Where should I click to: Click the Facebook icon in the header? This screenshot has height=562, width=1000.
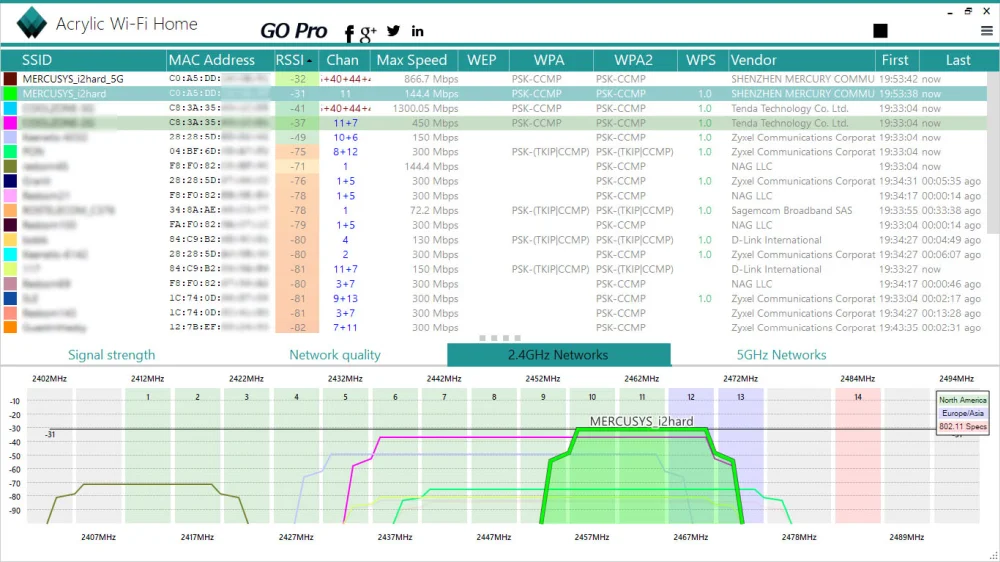(x=350, y=34)
